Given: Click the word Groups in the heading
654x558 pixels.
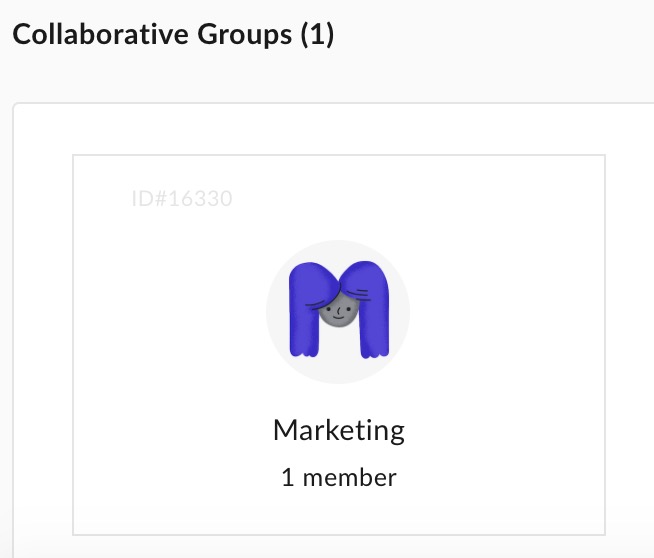Looking at the screenshot, I should 244,35.
